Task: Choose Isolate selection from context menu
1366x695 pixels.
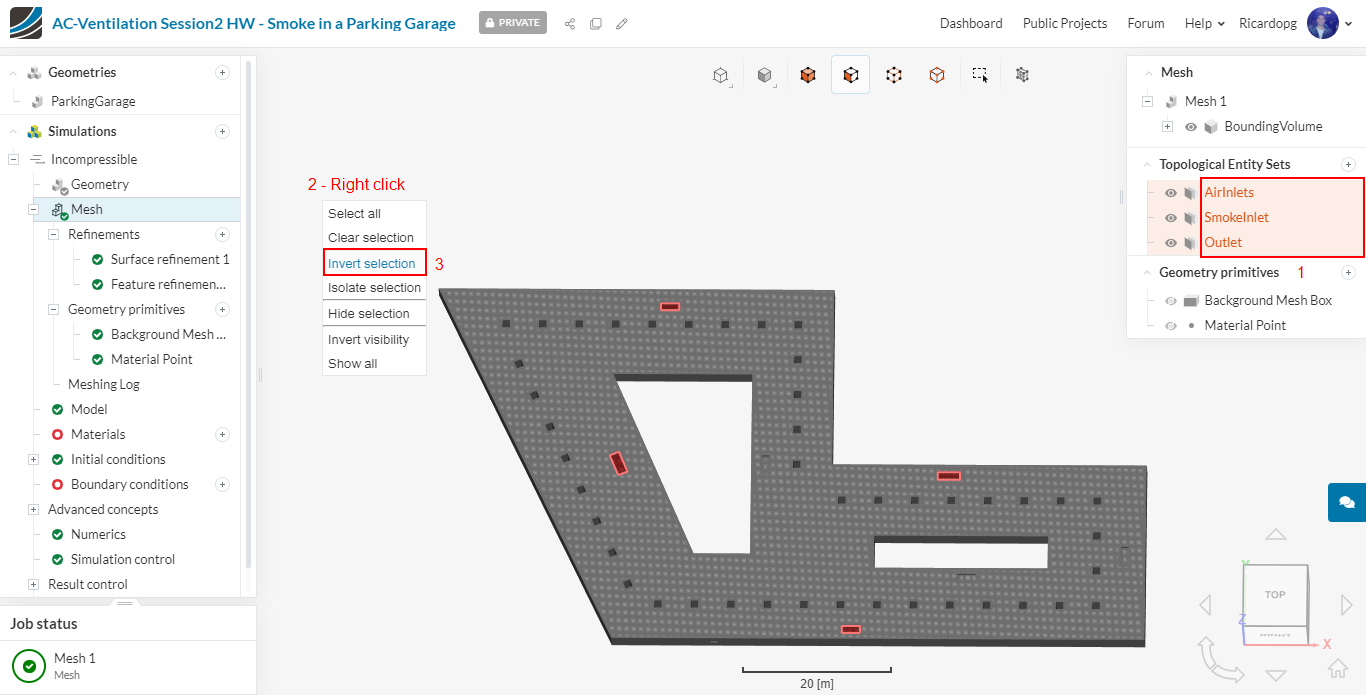Action: coord(374,287)
